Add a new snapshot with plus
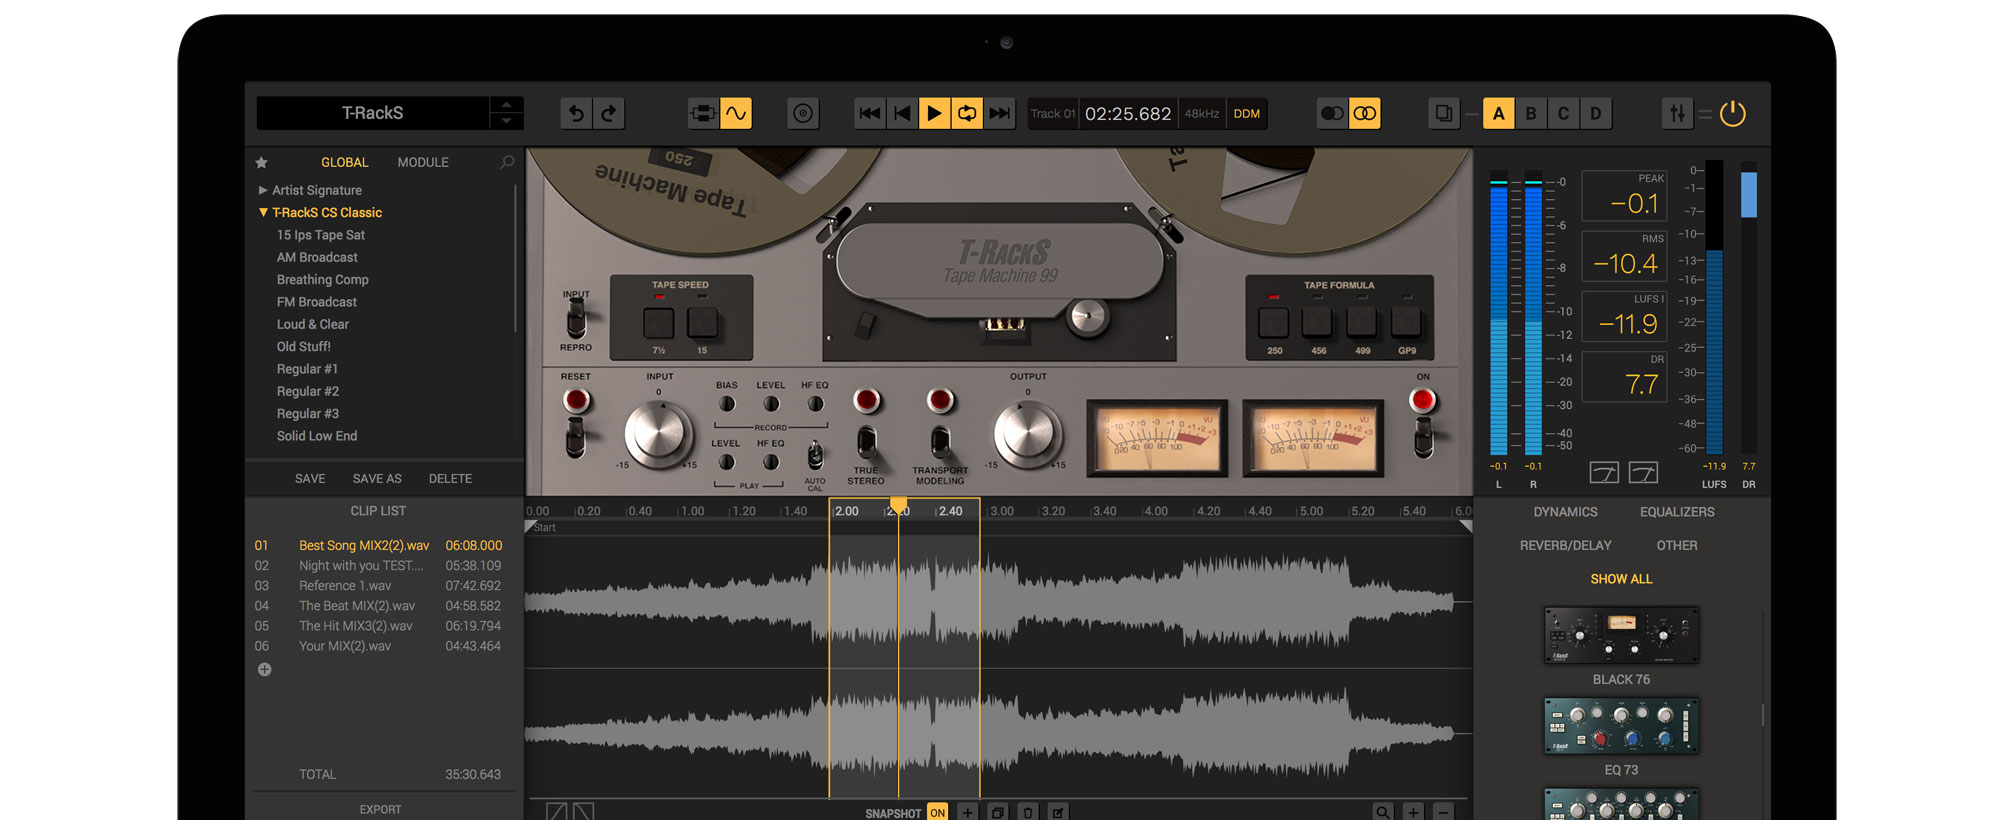This screenshot has width=2000, height=820. point(968,813)
